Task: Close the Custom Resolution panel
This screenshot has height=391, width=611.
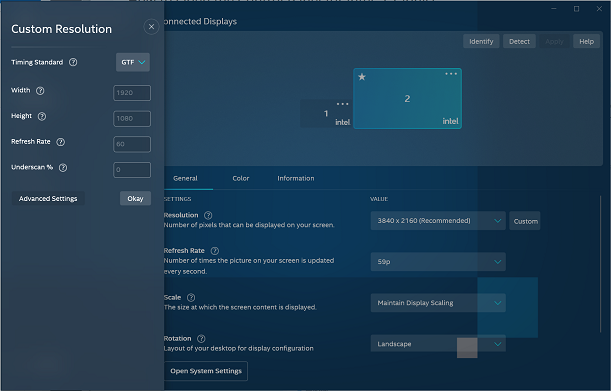Action: click(151, 27)
